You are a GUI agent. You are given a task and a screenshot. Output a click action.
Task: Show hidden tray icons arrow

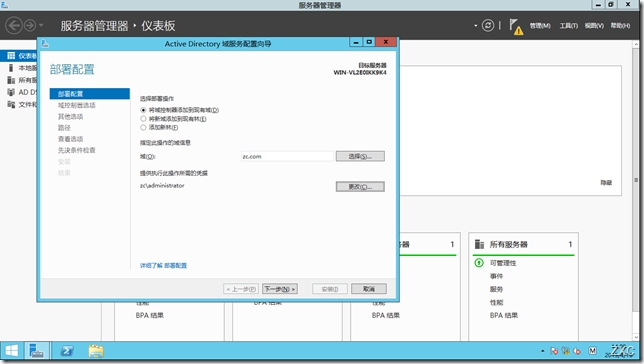point(543,351)
